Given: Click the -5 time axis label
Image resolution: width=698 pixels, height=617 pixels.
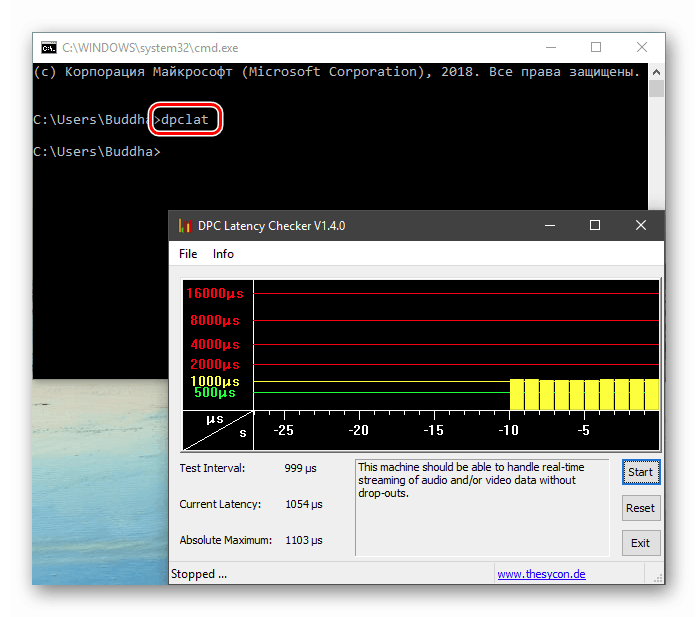Looking at the screenshot, I should coord(584,430).
